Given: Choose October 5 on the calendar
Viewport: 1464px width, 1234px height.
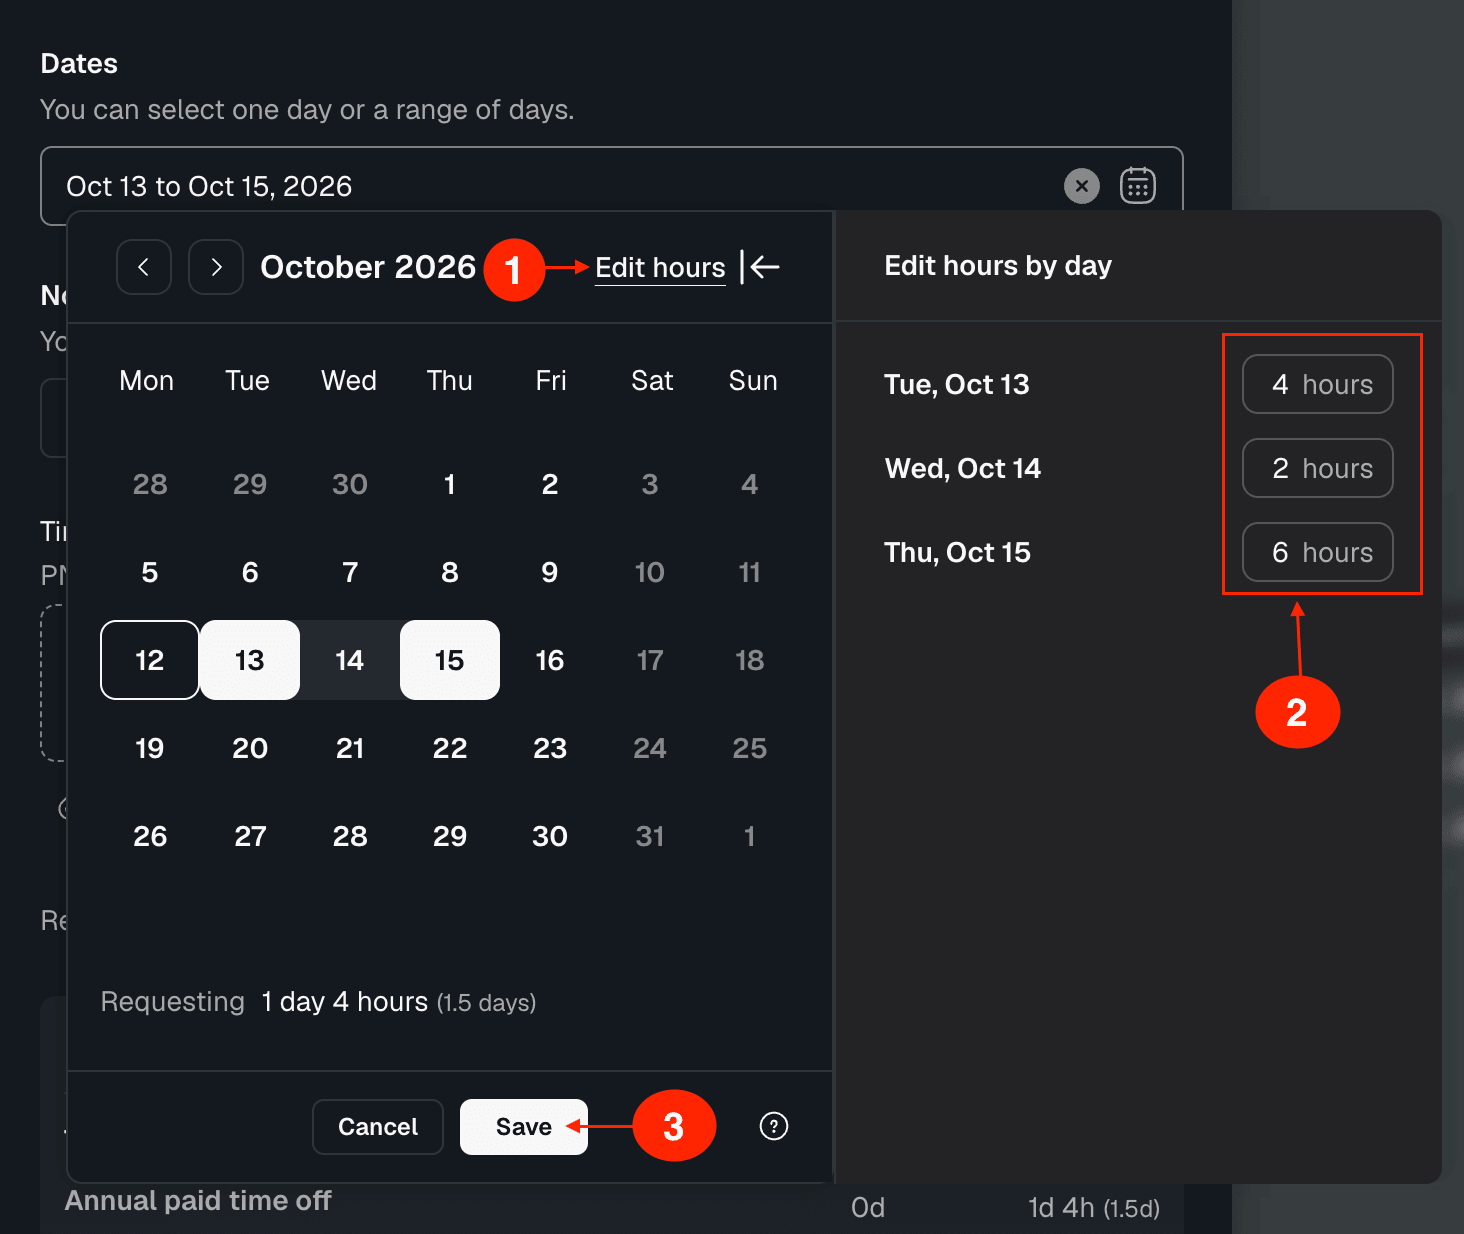Looking at the screenshot, I should point(150,572).
